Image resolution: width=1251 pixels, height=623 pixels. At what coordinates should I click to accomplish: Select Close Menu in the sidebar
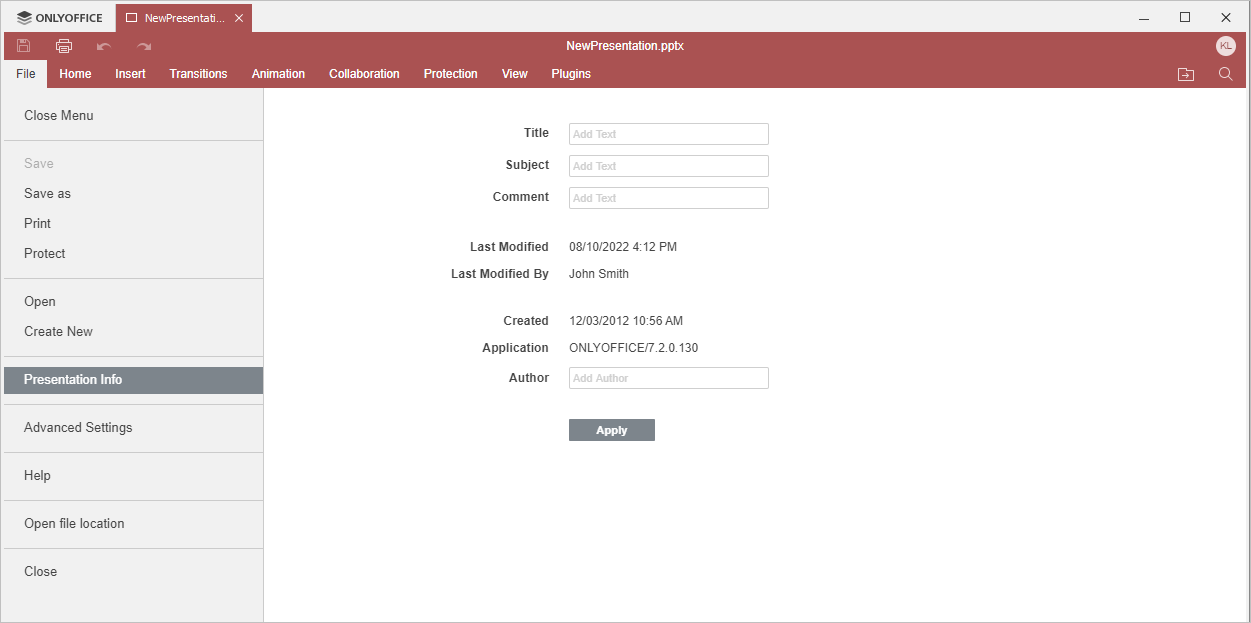pyautogui.click(x=133, y=116)
